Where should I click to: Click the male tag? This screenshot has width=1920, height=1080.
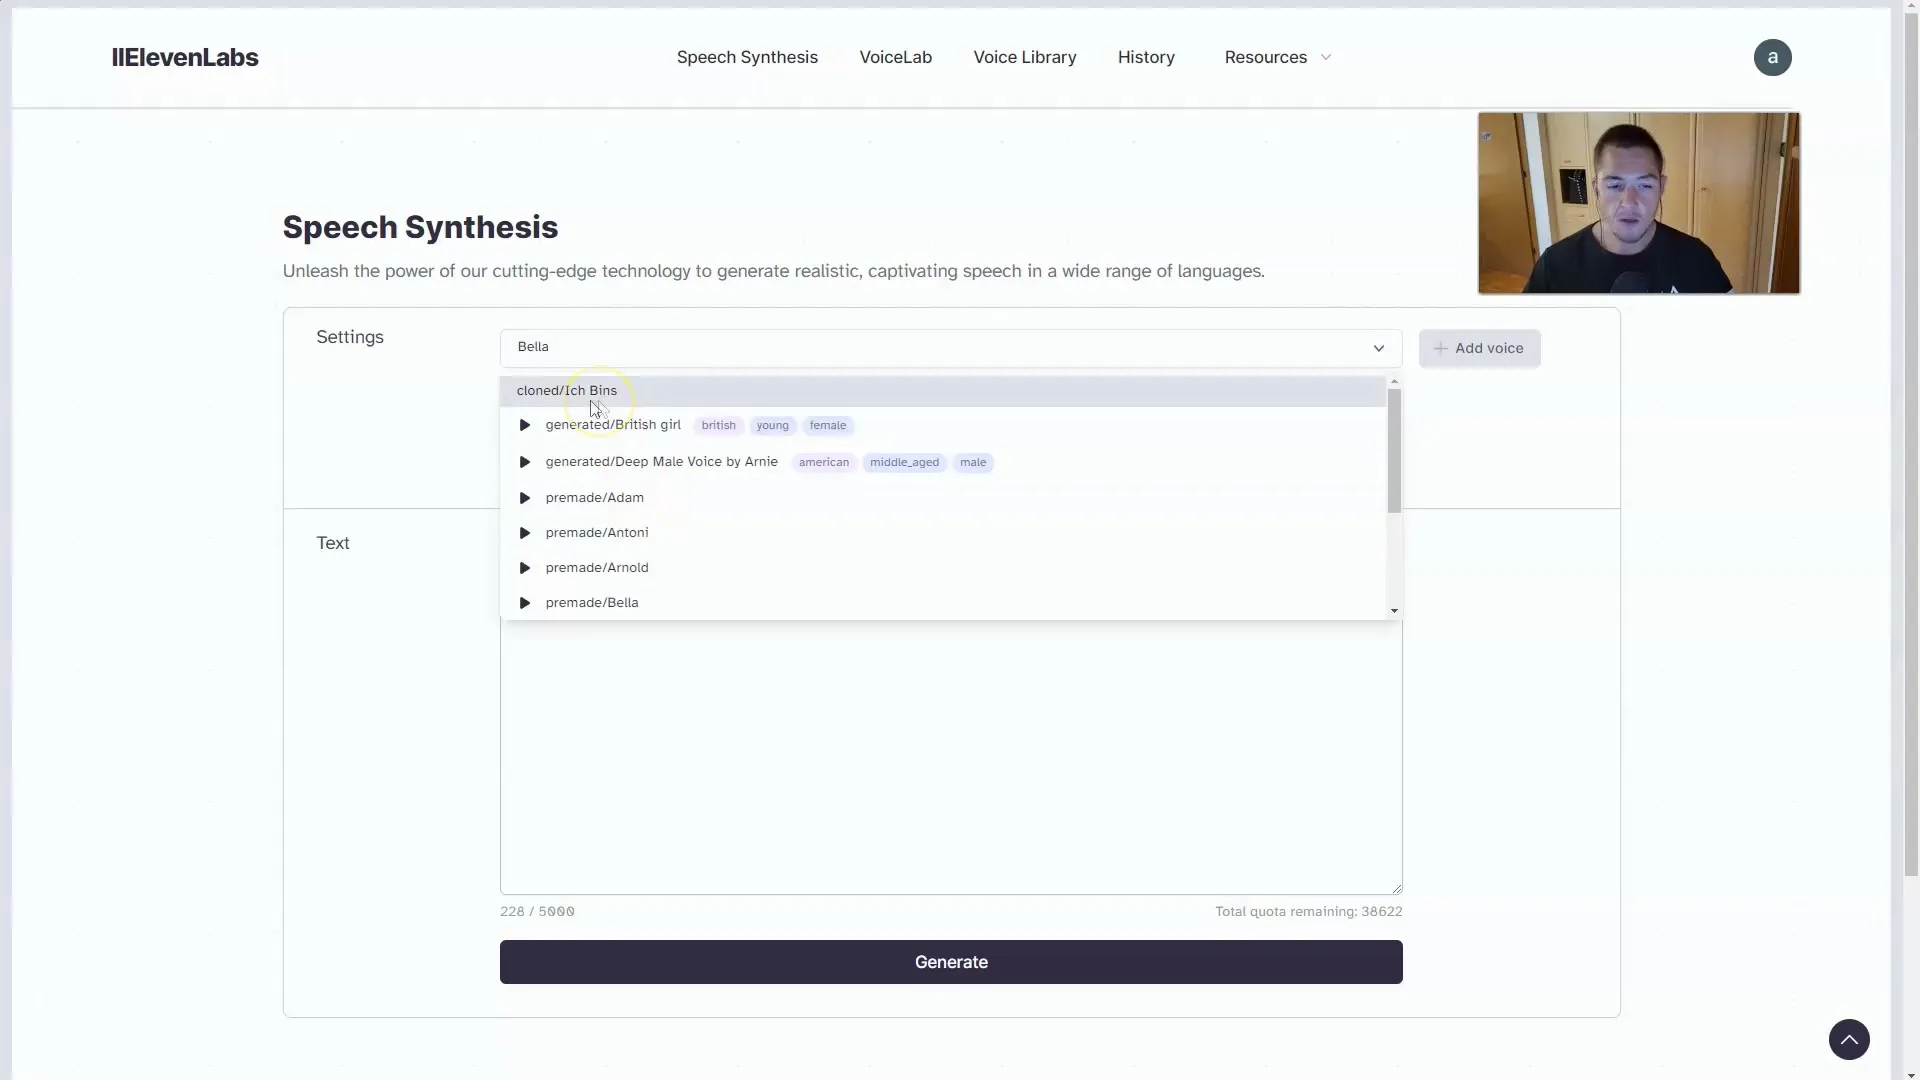pos(972,463)
